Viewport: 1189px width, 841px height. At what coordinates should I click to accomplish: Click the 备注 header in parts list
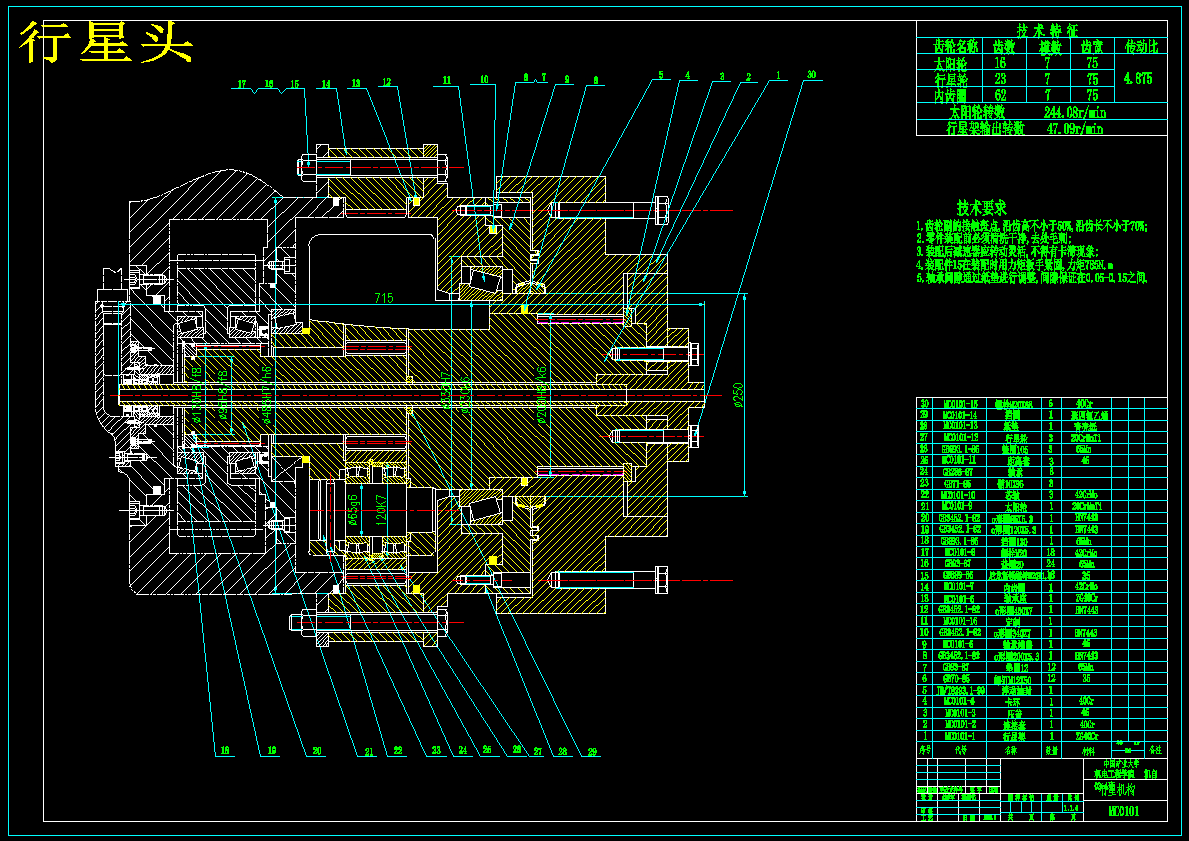point(1155,749)
